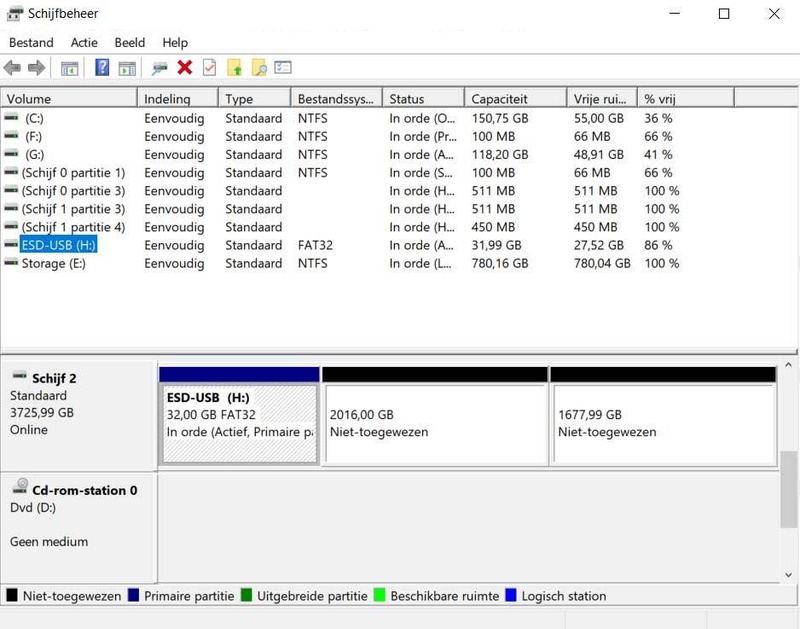Viewport: 800px width, 629px height.
Task: Select the highlighted ESD-USB (H:) volume name
Action: tap(58, 245)
